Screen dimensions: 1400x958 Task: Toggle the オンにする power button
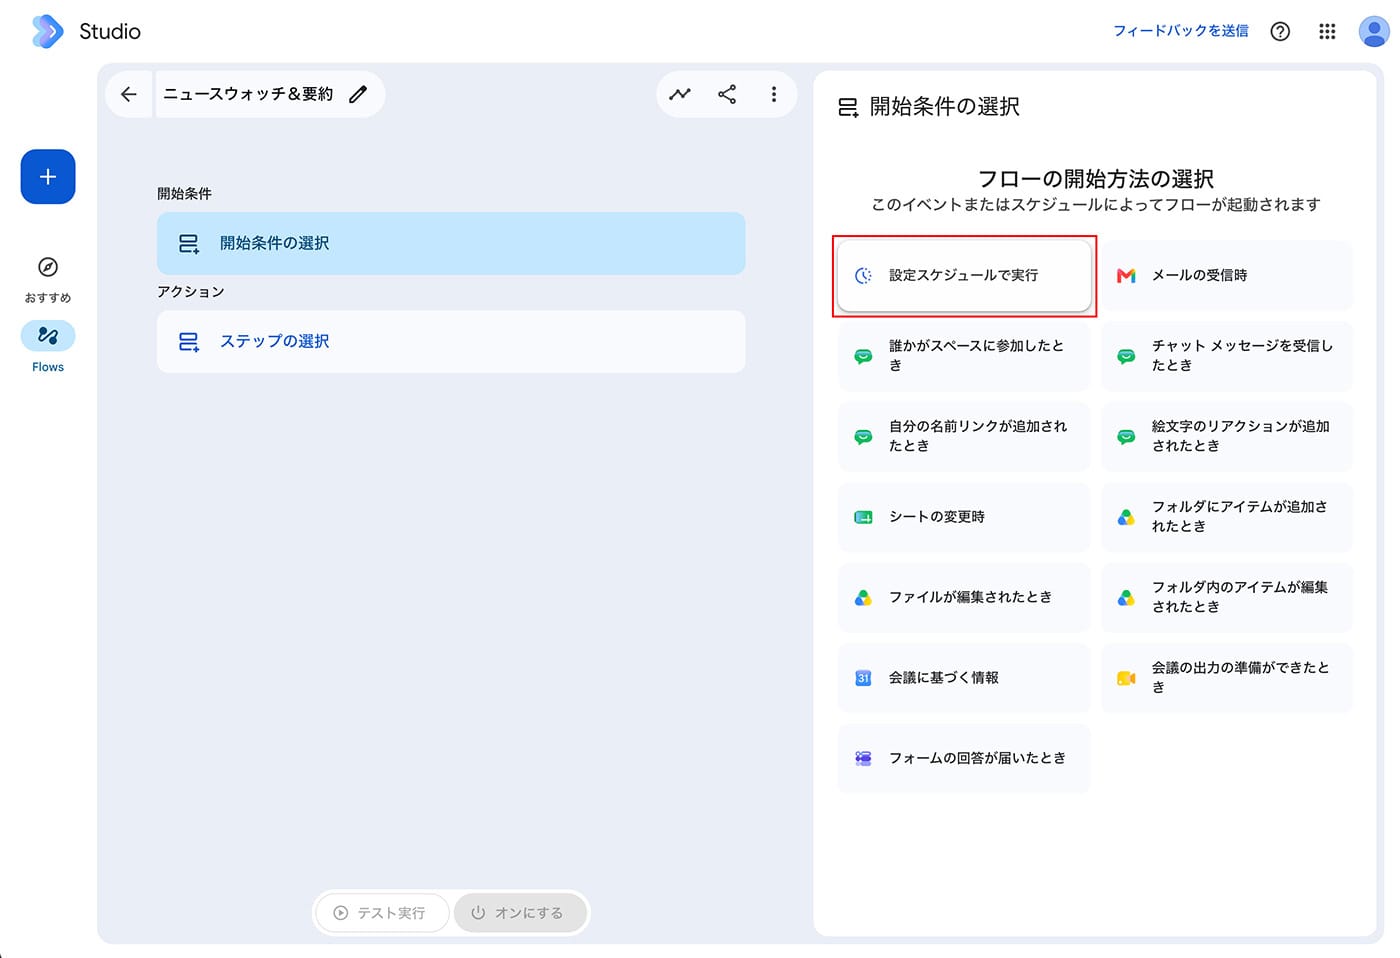(x=520, y=913)
